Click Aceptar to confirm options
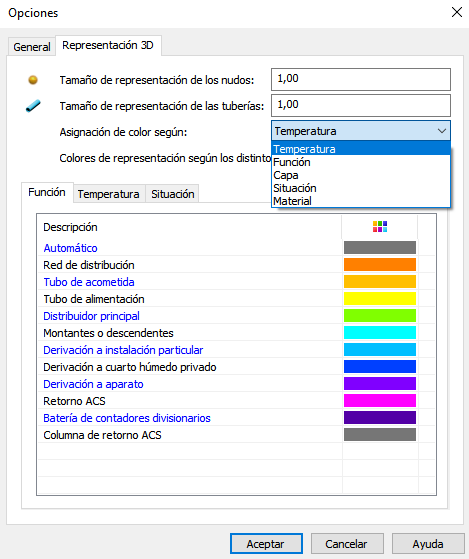The width and height of the screenshot is (469, 559). coord(266,544)
